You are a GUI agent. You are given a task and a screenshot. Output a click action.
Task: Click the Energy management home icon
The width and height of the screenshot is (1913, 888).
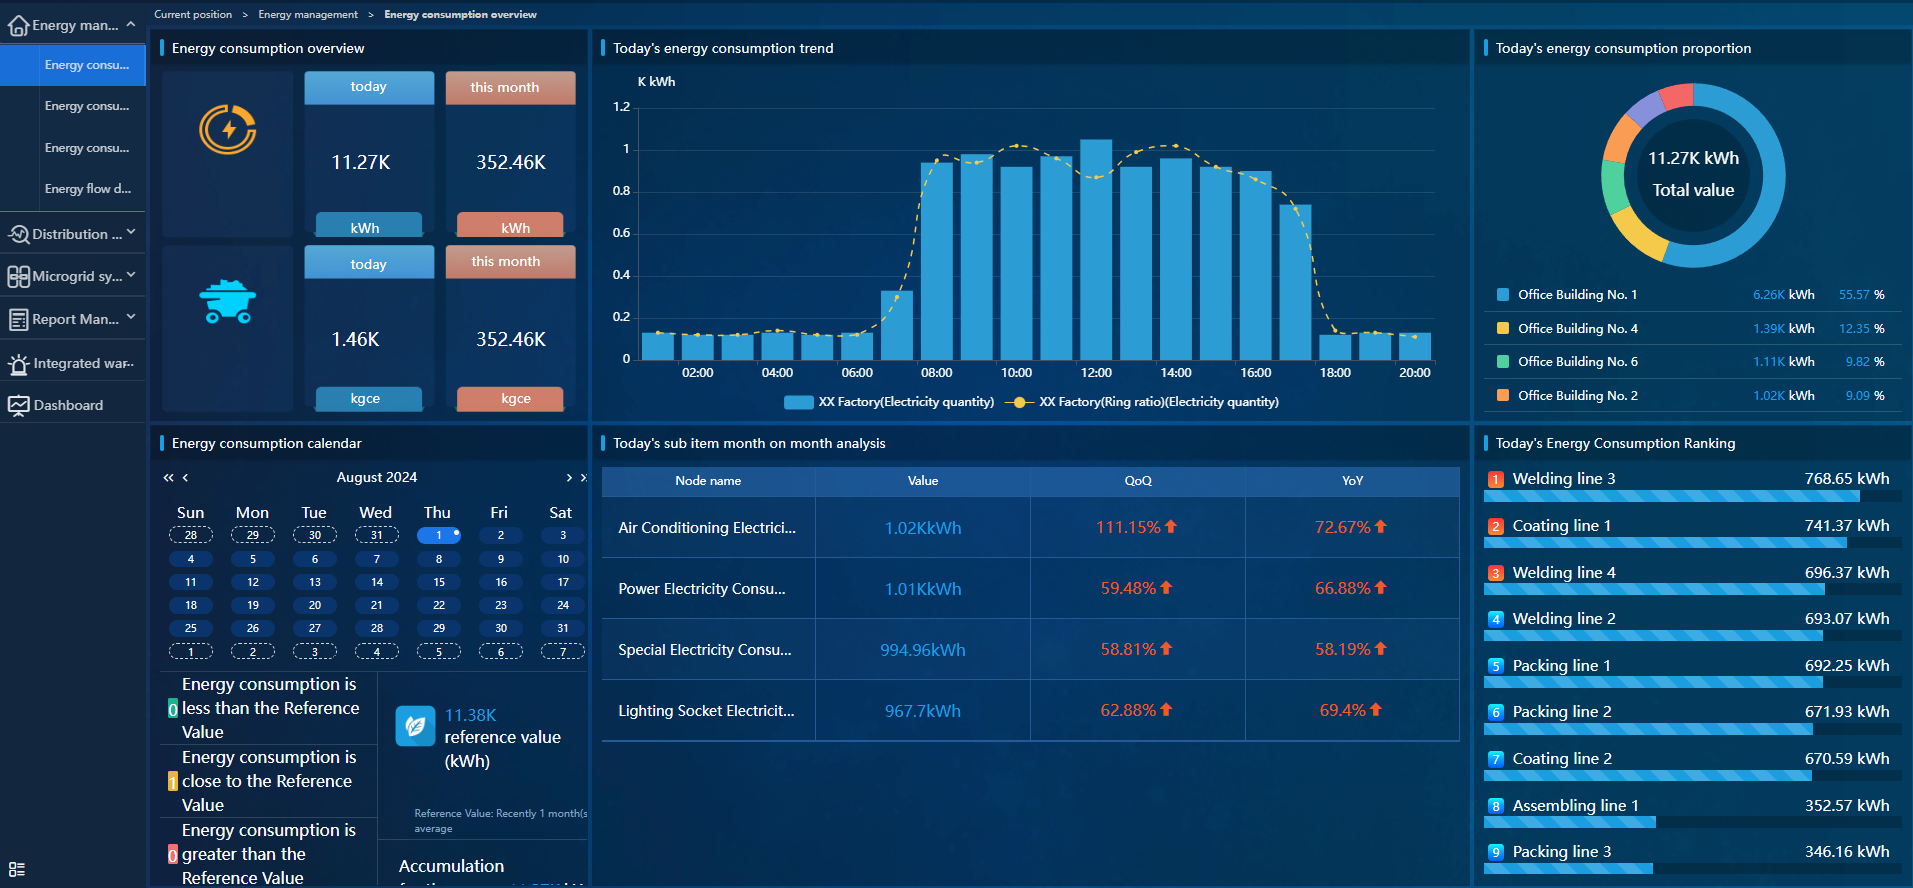[18, 26]
